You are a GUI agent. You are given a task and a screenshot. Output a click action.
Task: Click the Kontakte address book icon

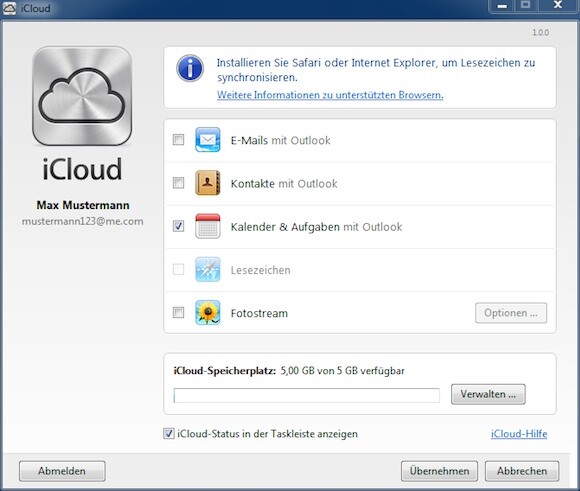208,183
